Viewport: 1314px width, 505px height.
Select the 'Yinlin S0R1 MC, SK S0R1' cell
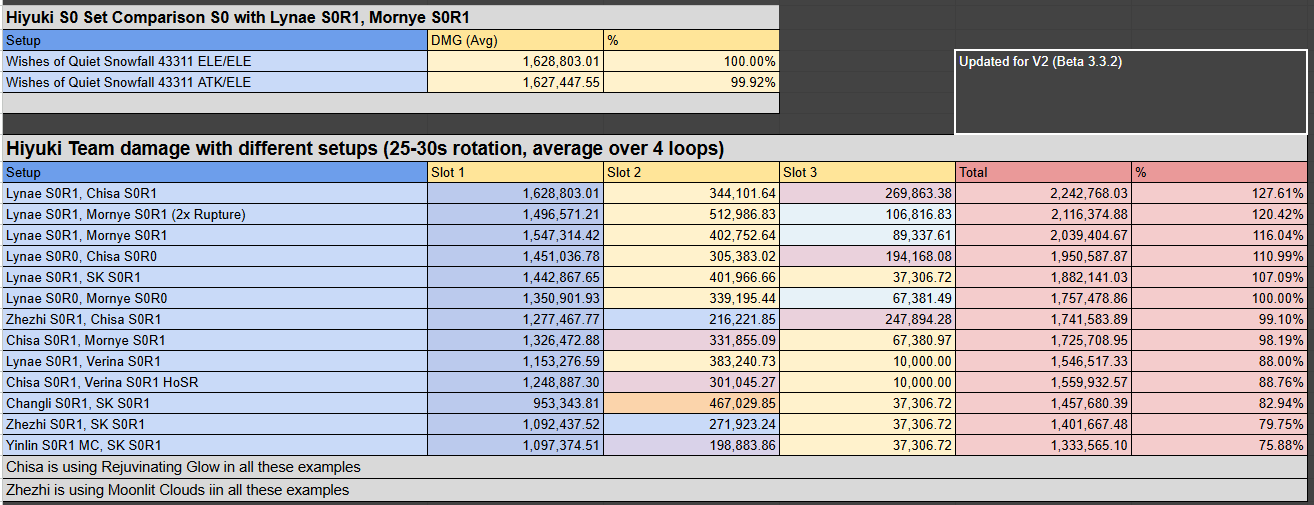[215, 445]
